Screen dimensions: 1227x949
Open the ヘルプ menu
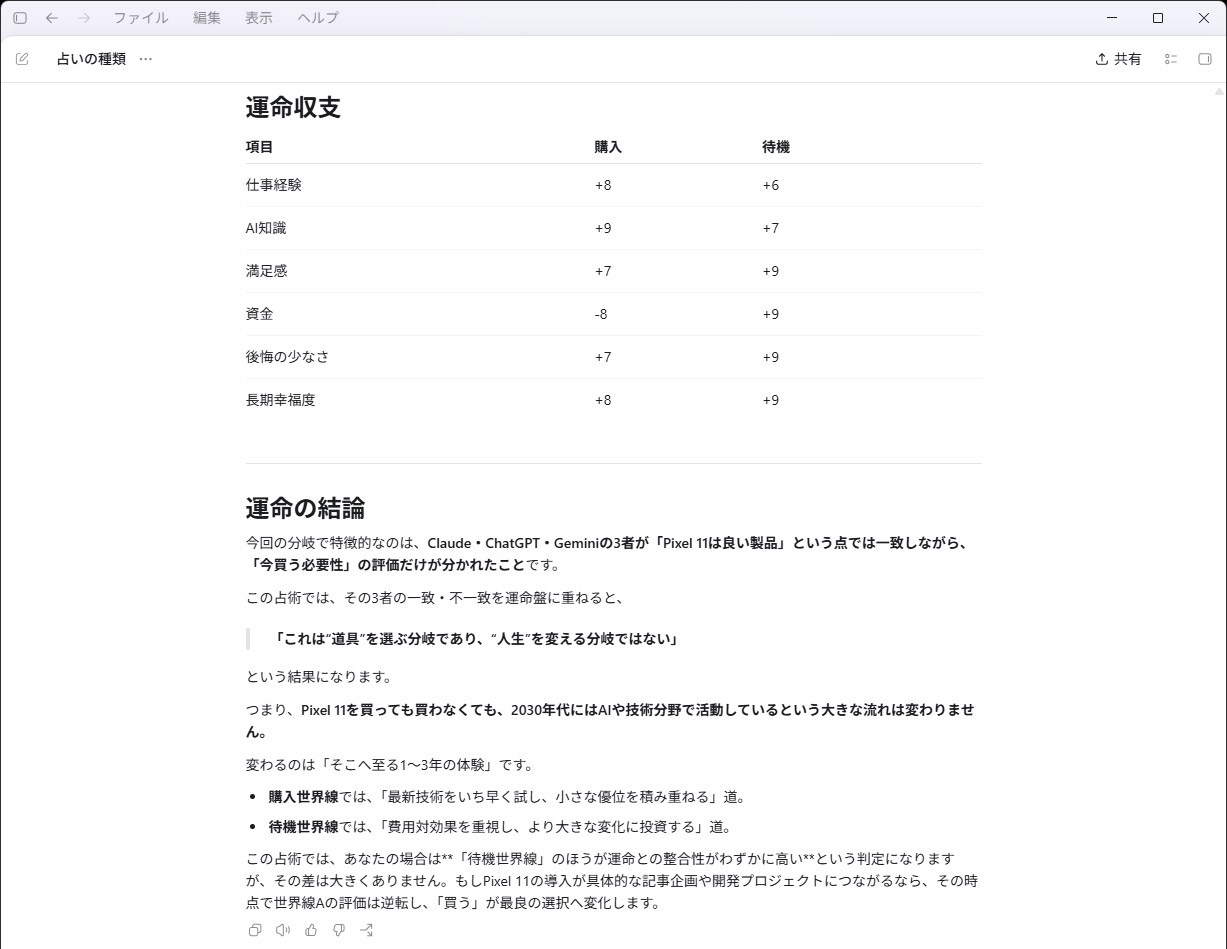pos(318,18)
